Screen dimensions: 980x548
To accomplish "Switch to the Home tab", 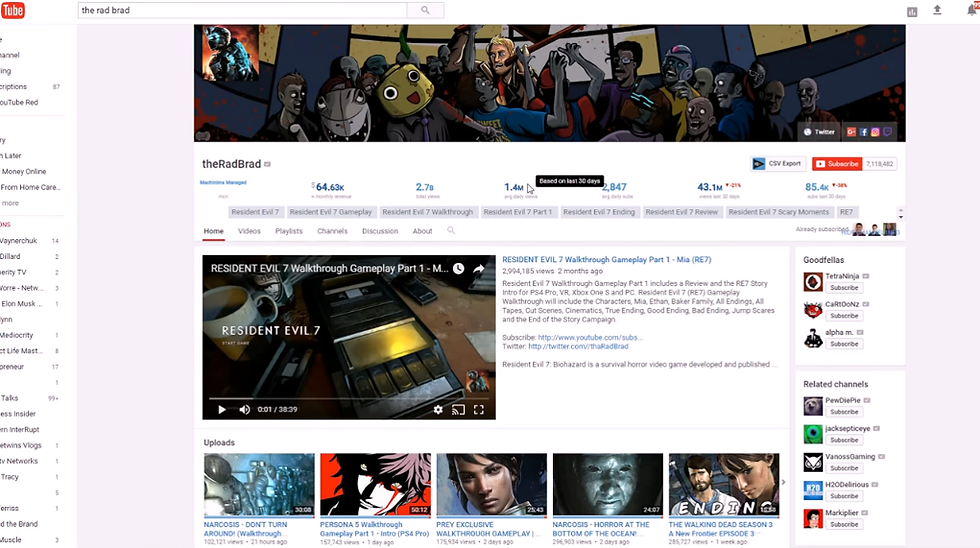I will (213, 231).
